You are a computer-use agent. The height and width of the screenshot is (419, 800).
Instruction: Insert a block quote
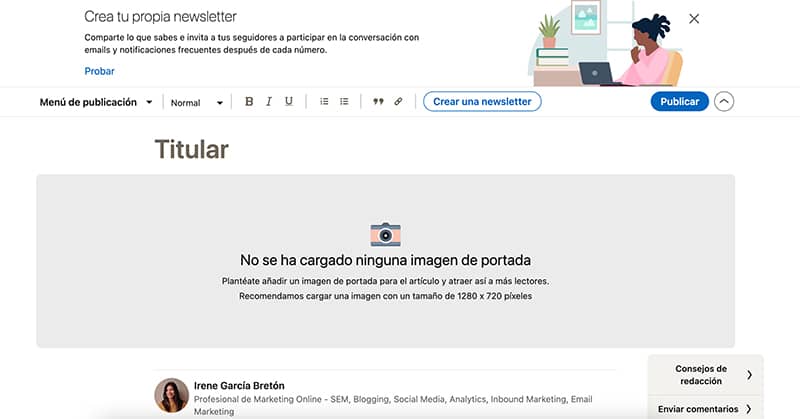[378, 102]
